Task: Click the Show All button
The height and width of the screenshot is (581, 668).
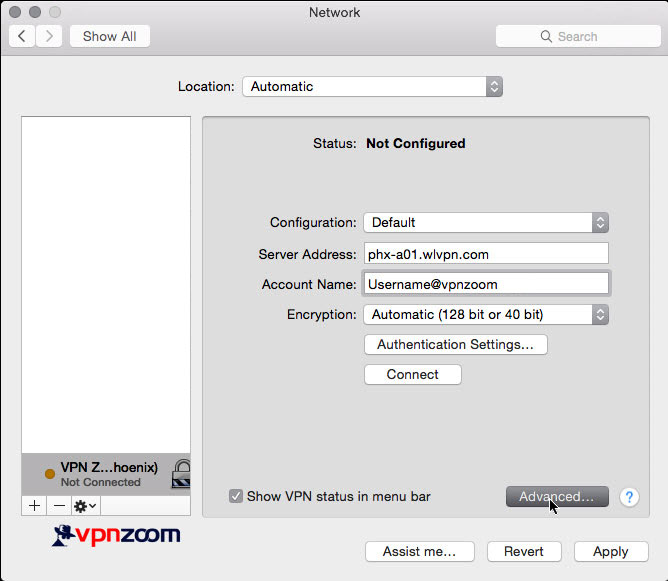Action: 109,36
